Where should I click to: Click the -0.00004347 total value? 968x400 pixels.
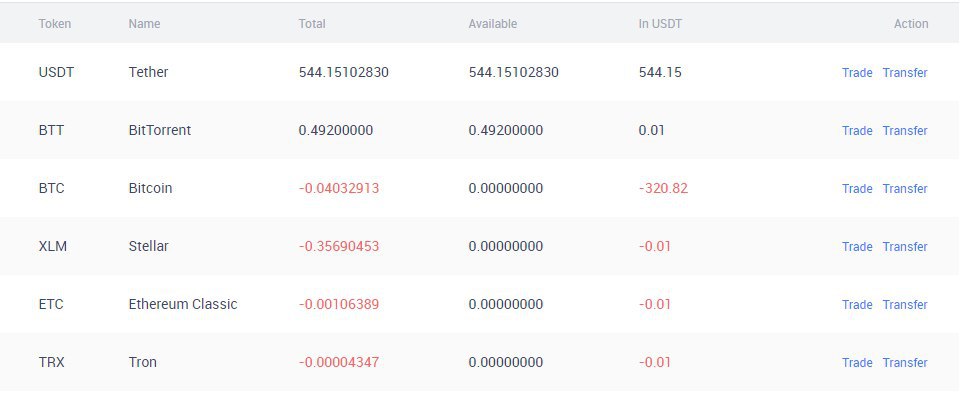(x=339, y=362)
